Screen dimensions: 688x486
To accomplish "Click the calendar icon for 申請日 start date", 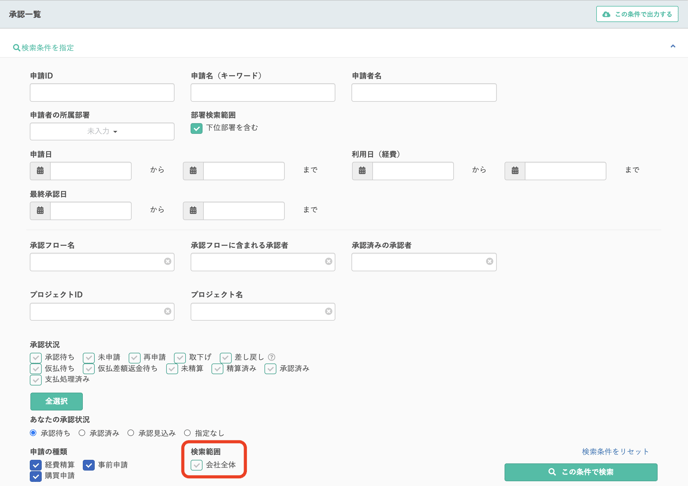I will (x=40, y=171).
